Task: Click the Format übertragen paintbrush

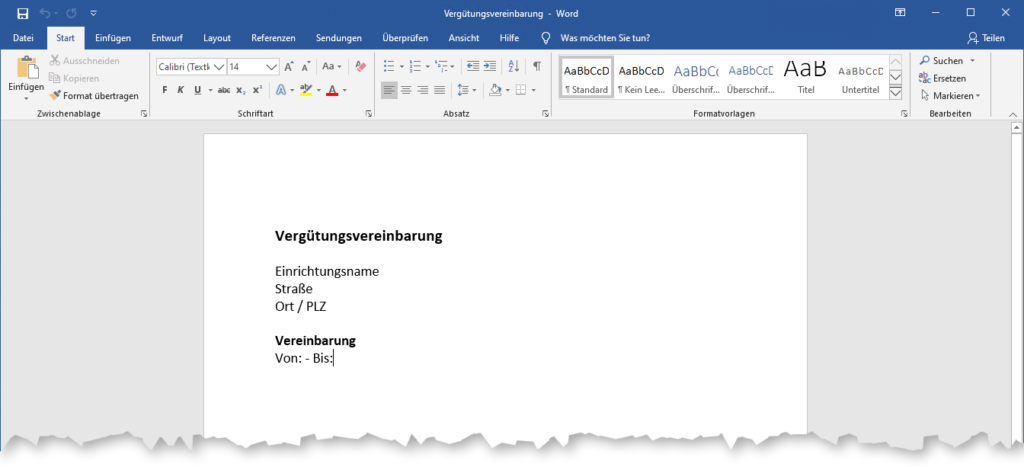Action: 94,96
